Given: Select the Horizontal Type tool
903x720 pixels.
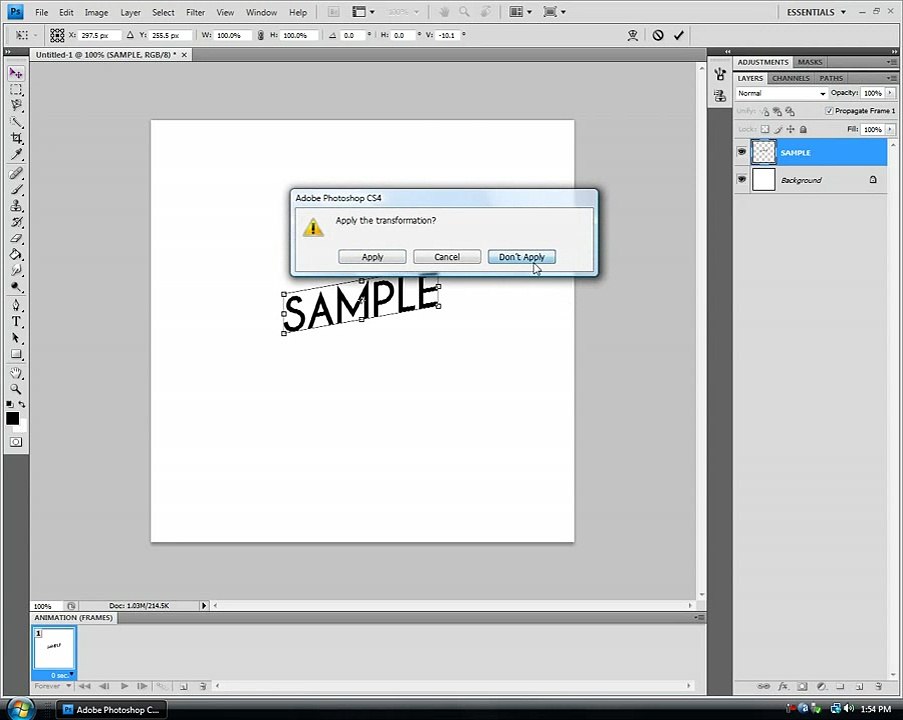Looking at the screenshot, I should (x=16, y=321).
